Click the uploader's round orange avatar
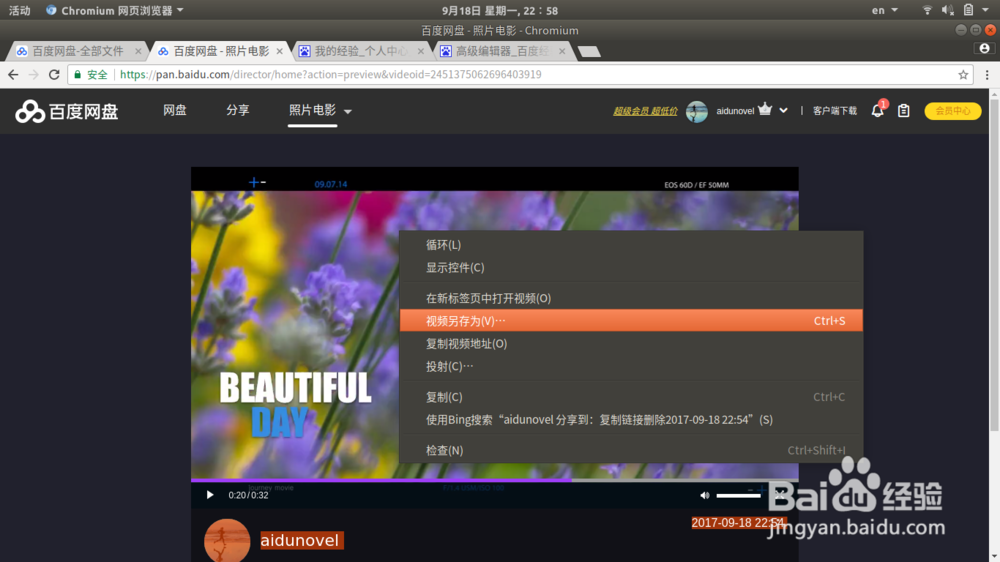Image resolution: width=1000 pixels, height=562 pixels. tap(227, 541)
